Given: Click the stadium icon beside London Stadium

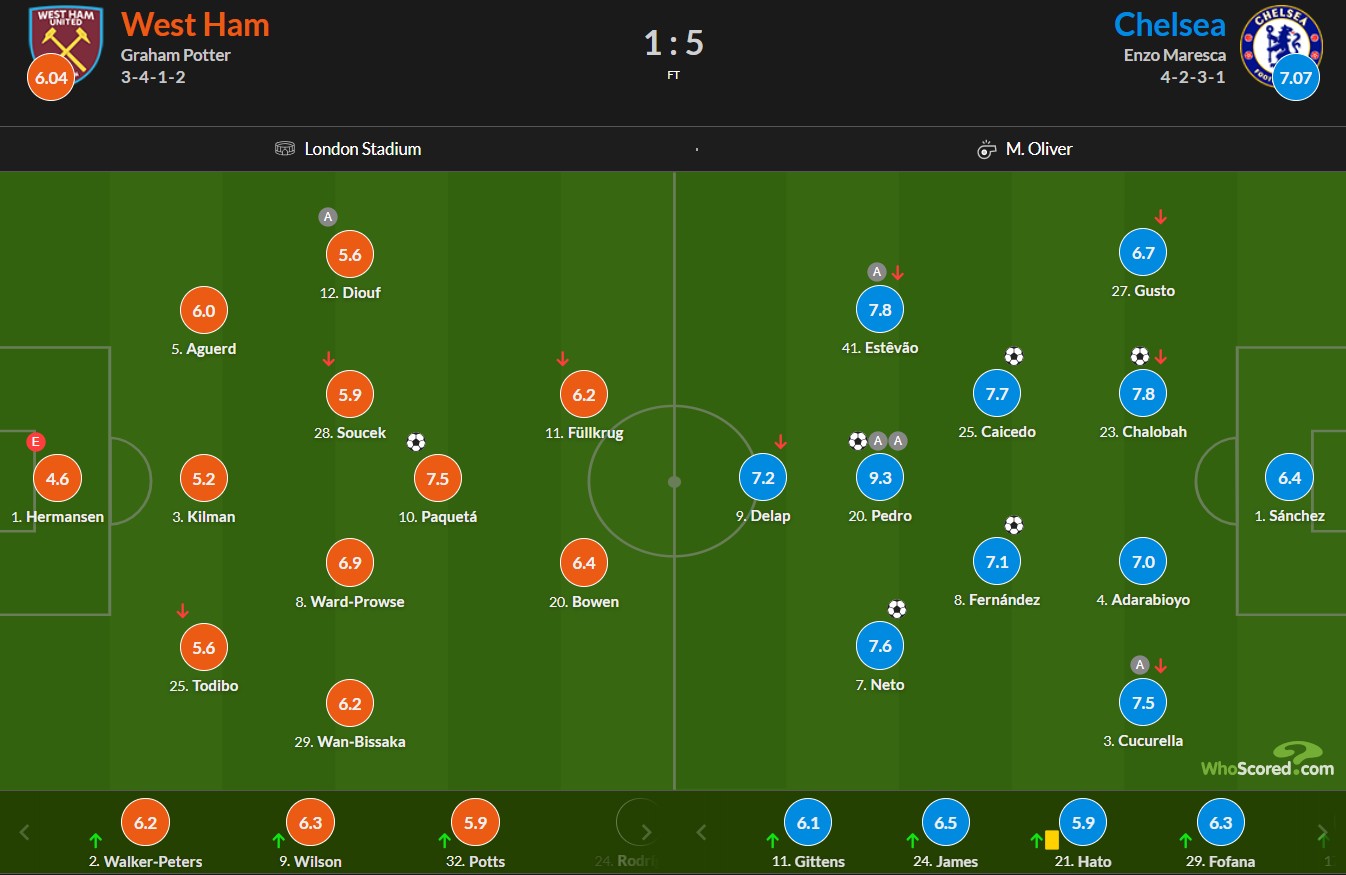Looking at the screenshot, I should click(x=285, y=149).
